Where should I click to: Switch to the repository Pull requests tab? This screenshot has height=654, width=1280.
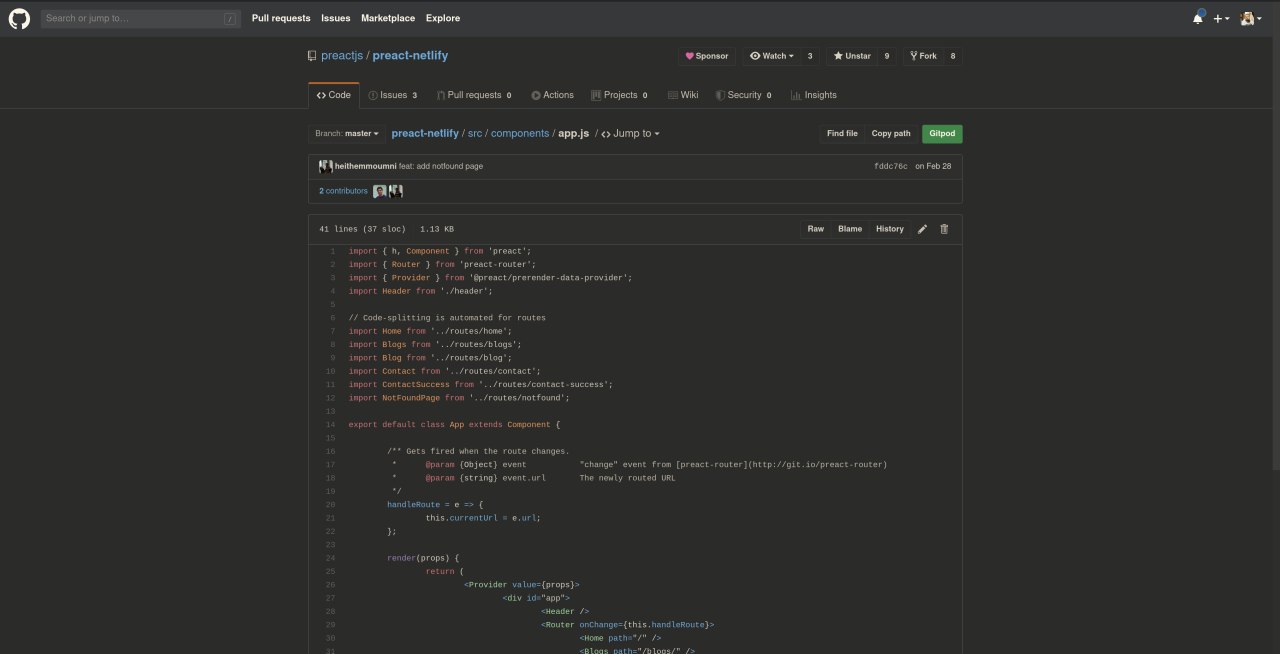pos(474,95)
